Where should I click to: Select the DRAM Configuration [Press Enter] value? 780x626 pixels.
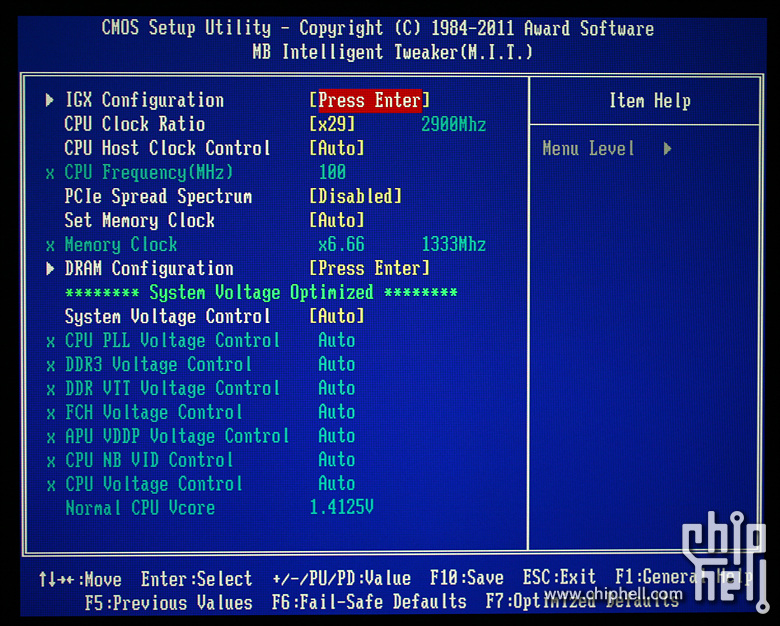pyautogui.click(x=369, y=269)
